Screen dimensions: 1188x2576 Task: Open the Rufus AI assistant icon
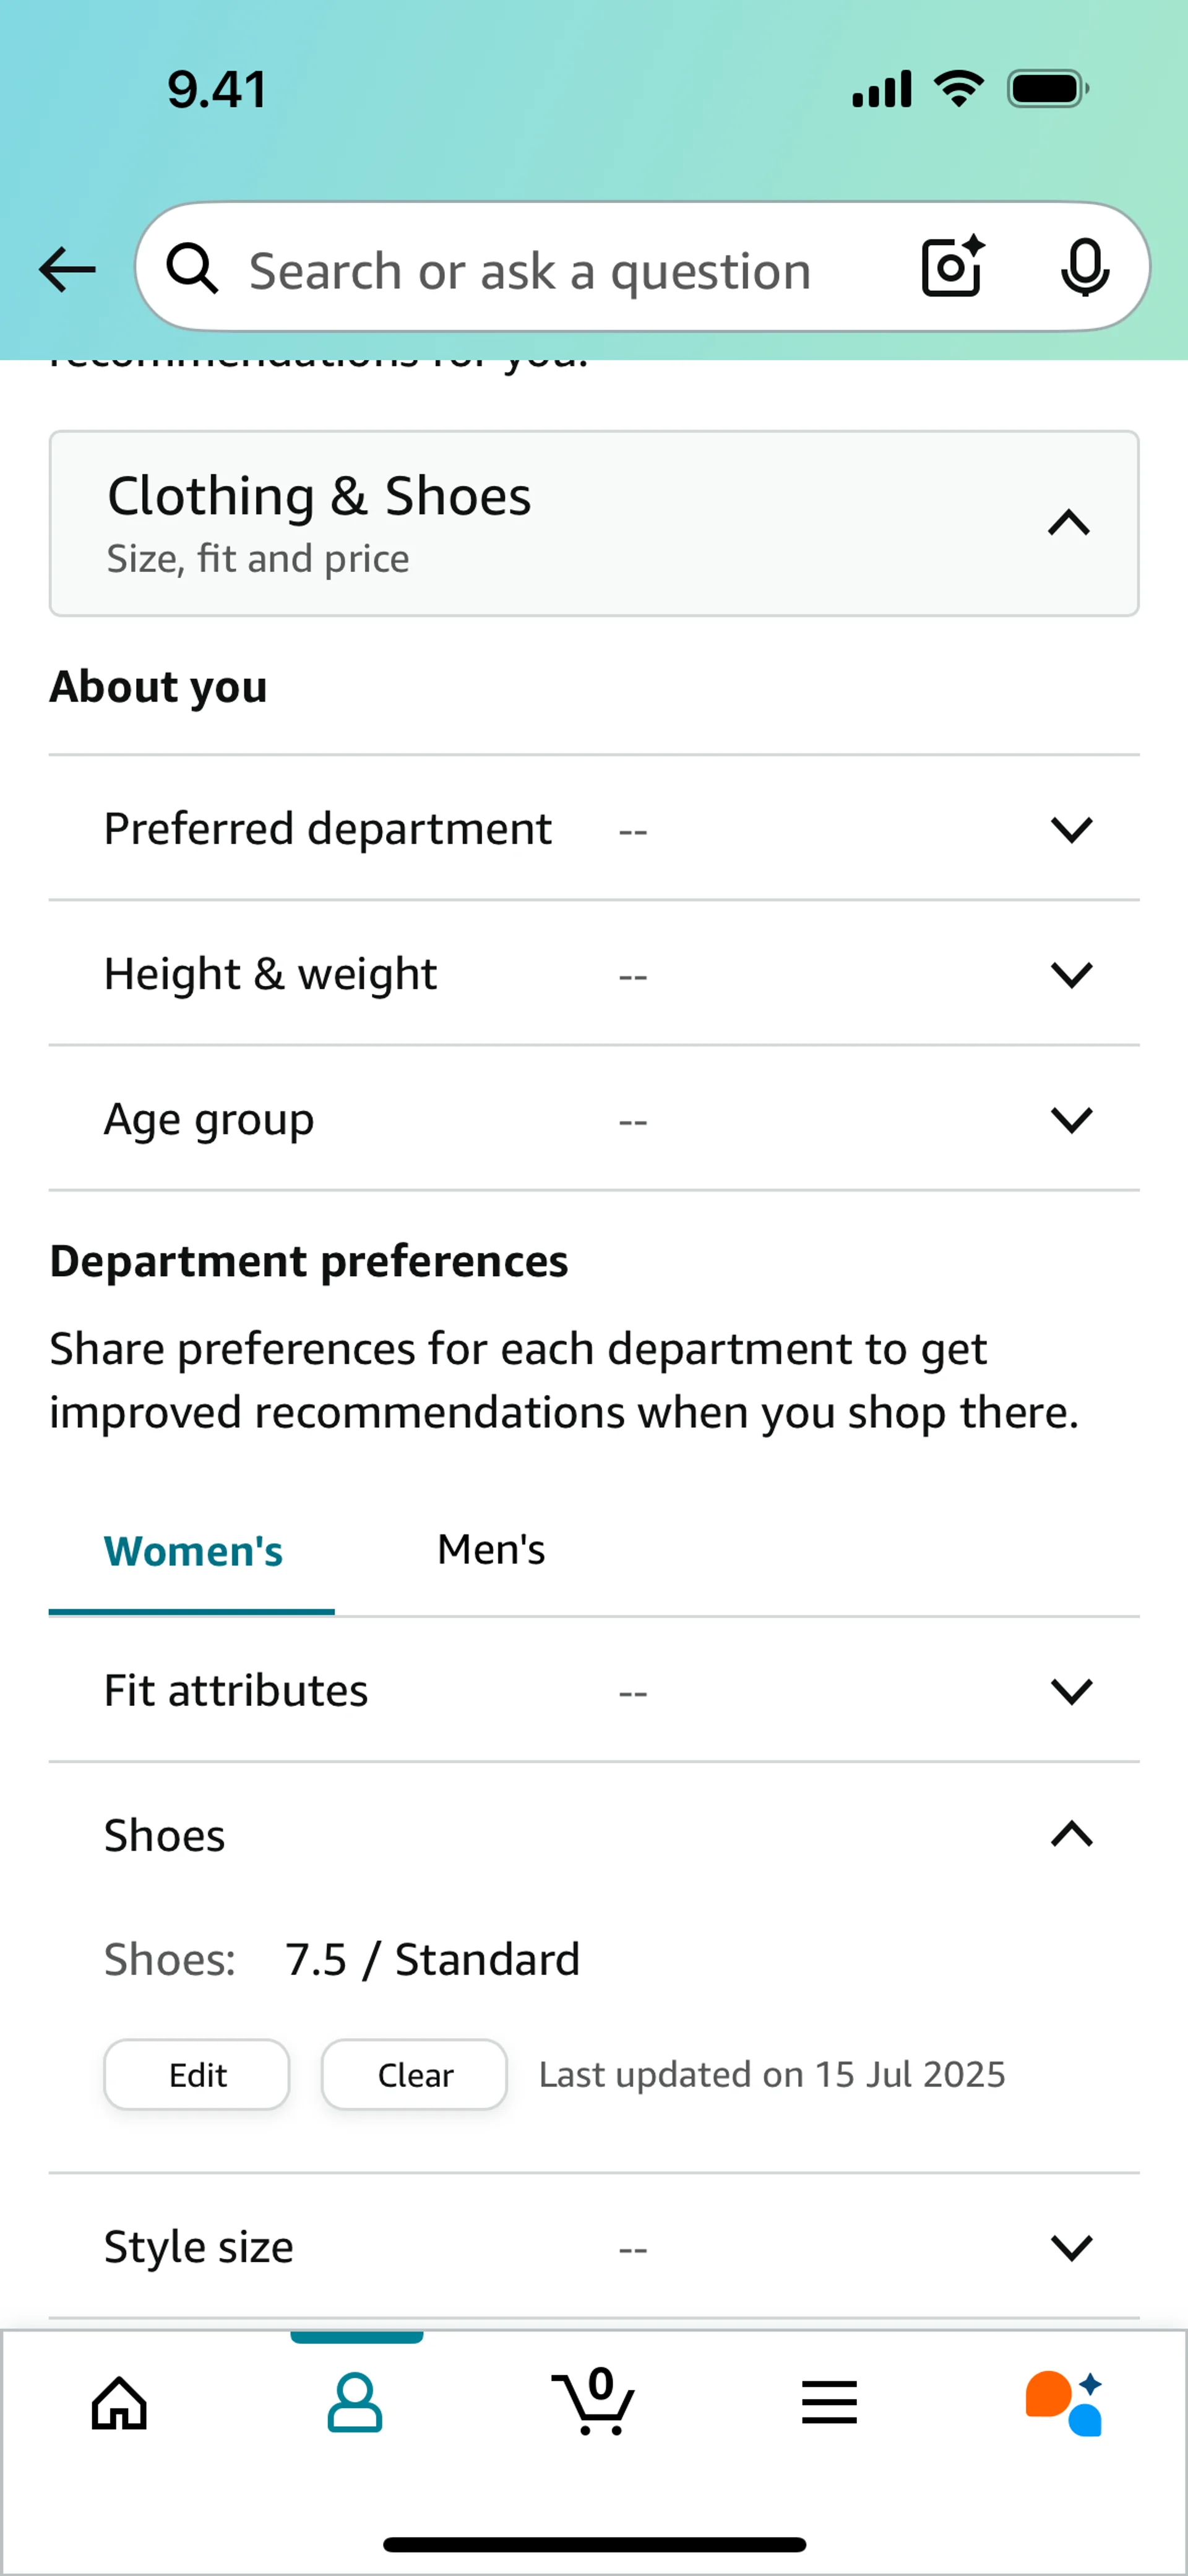pos(1064,2403)
